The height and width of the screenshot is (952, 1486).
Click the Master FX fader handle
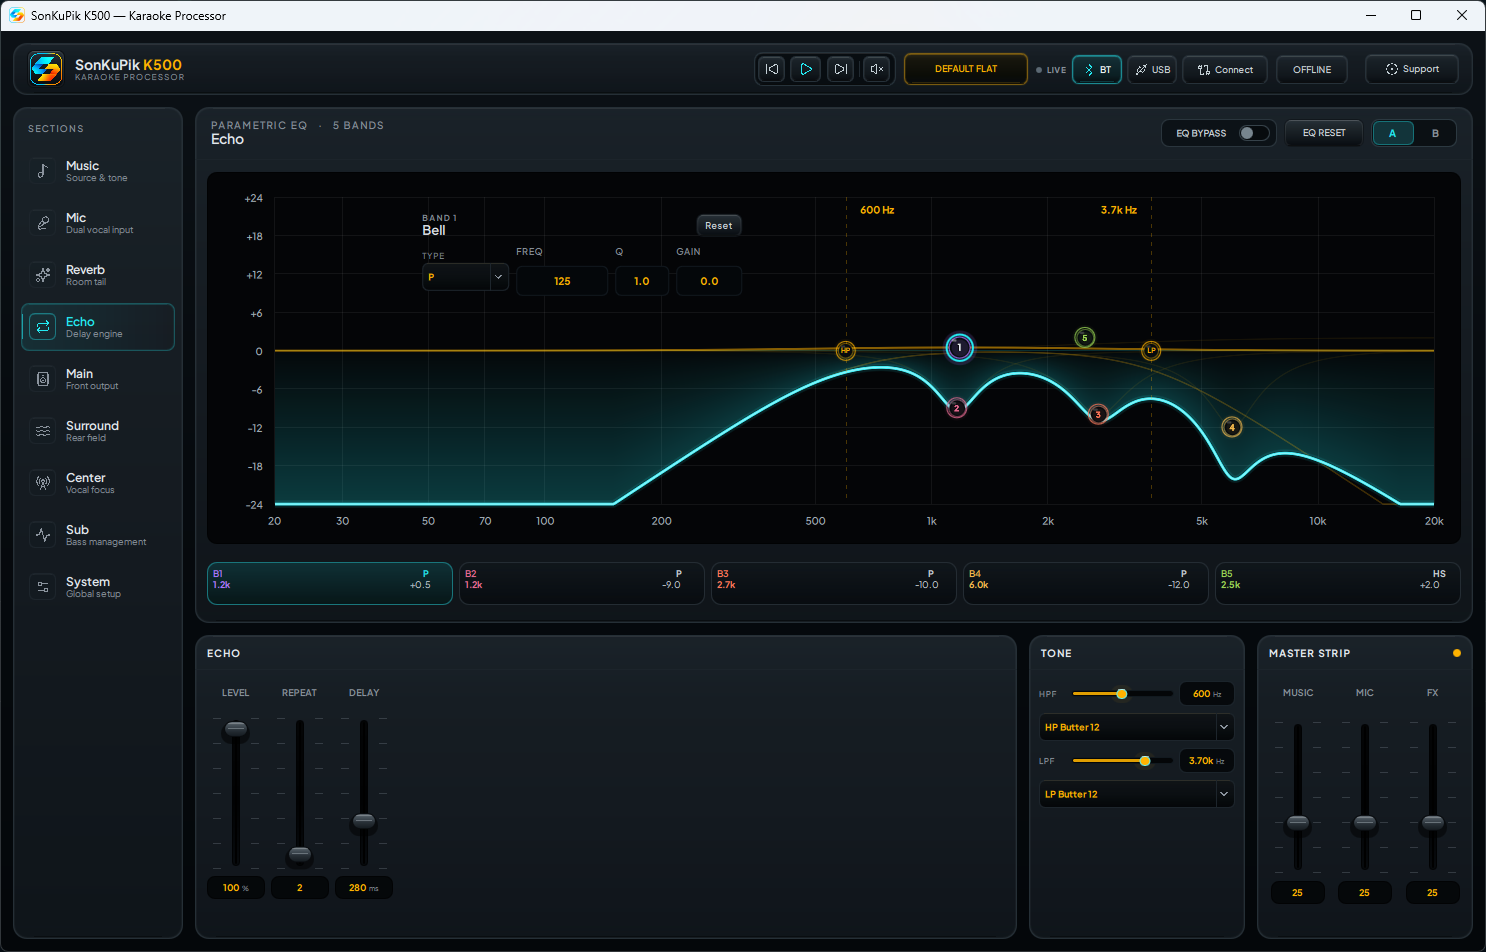click(1433, 823)
